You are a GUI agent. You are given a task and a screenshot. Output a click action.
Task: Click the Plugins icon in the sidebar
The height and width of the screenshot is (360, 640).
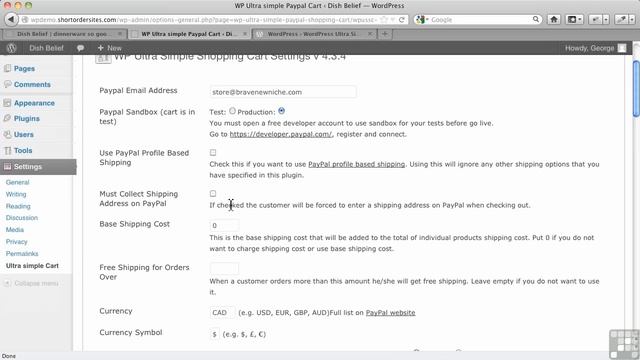point(7,118)
